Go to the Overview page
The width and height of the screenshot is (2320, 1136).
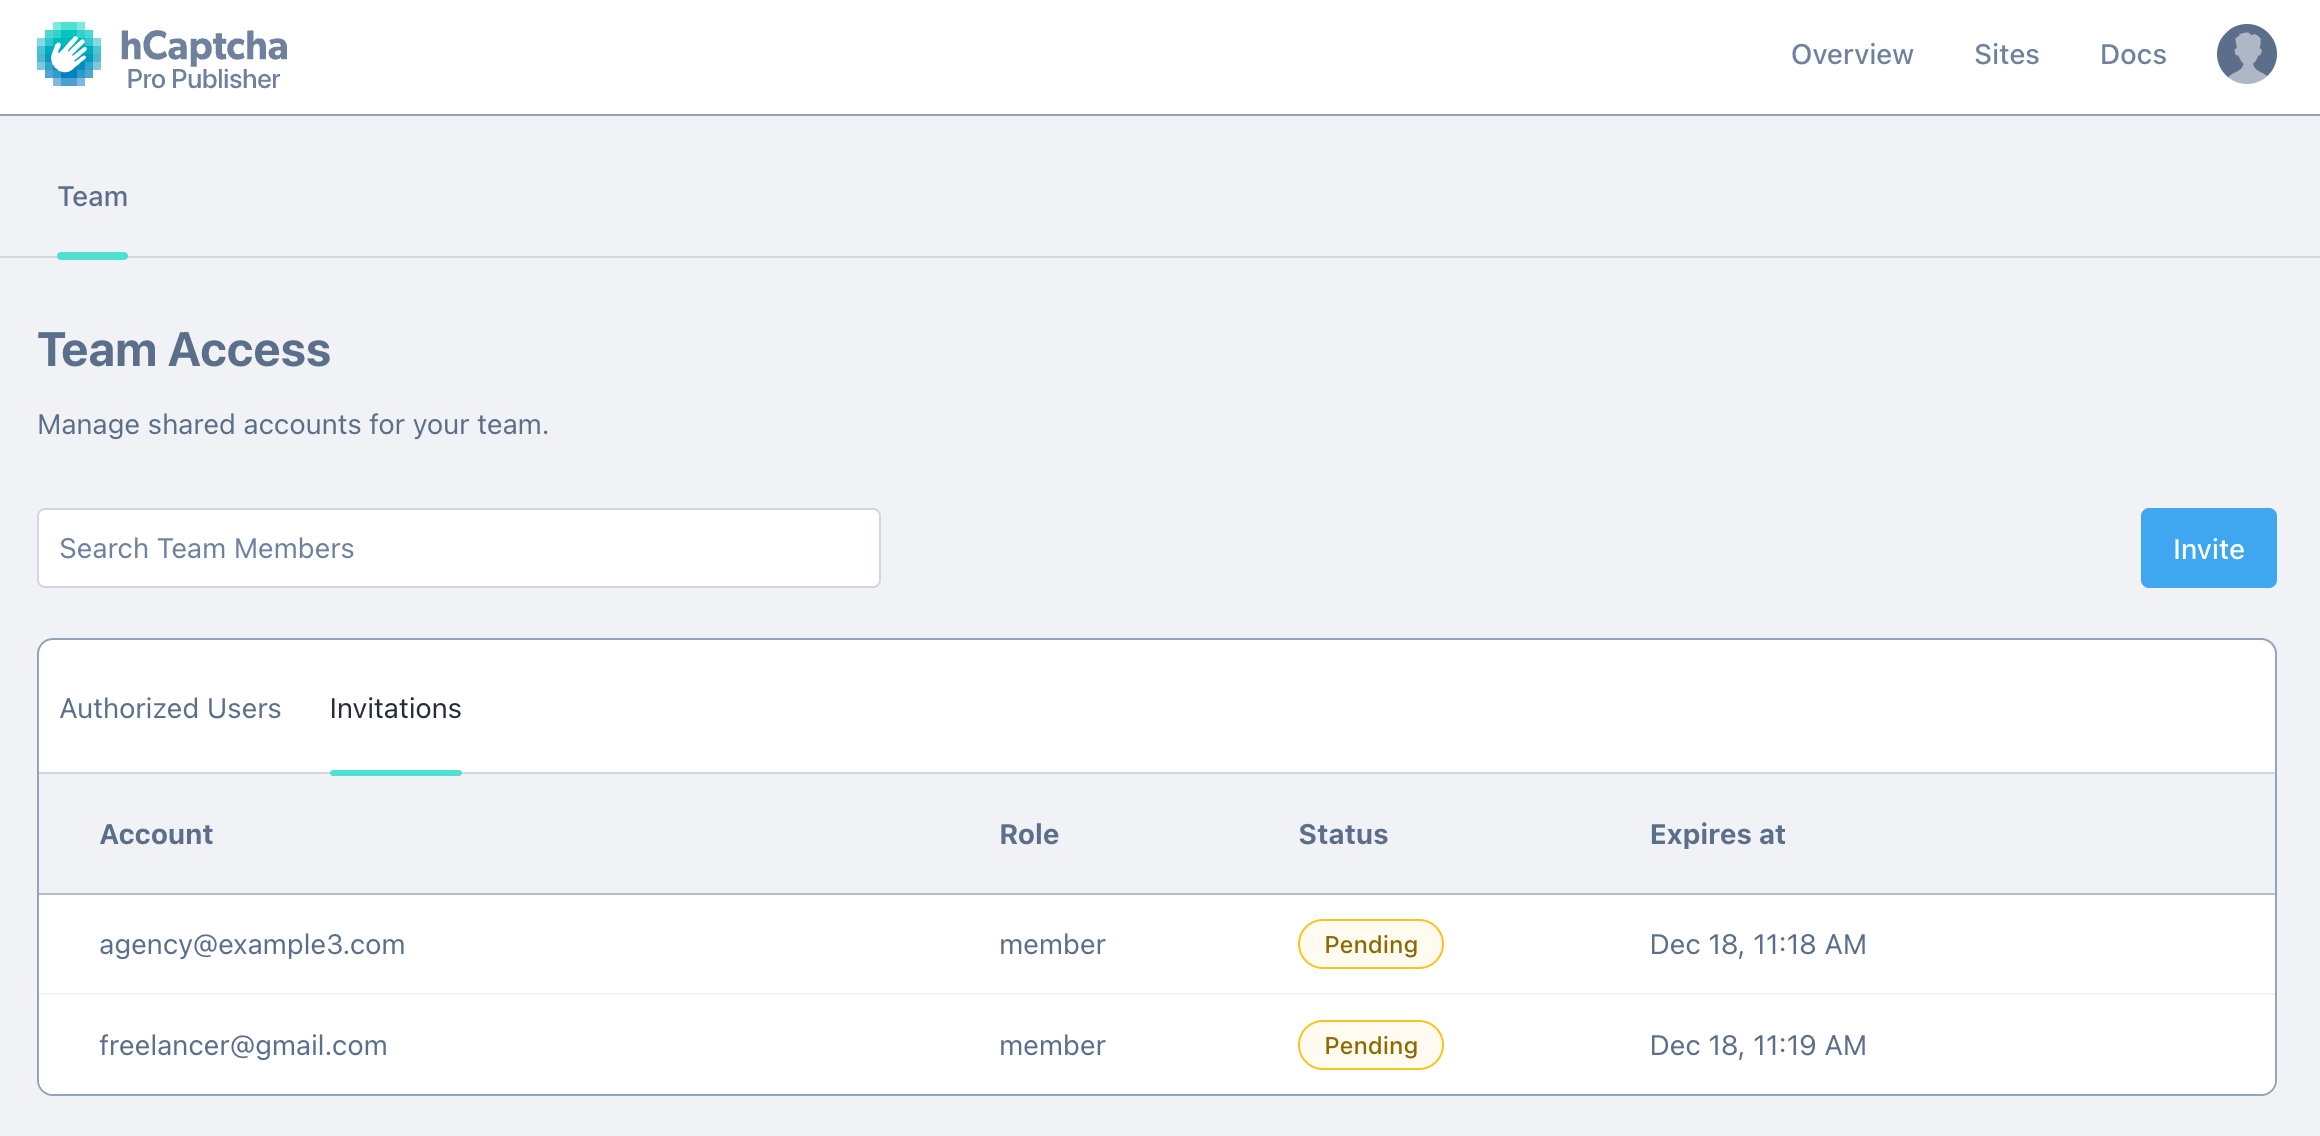(x=1851, y=55)
